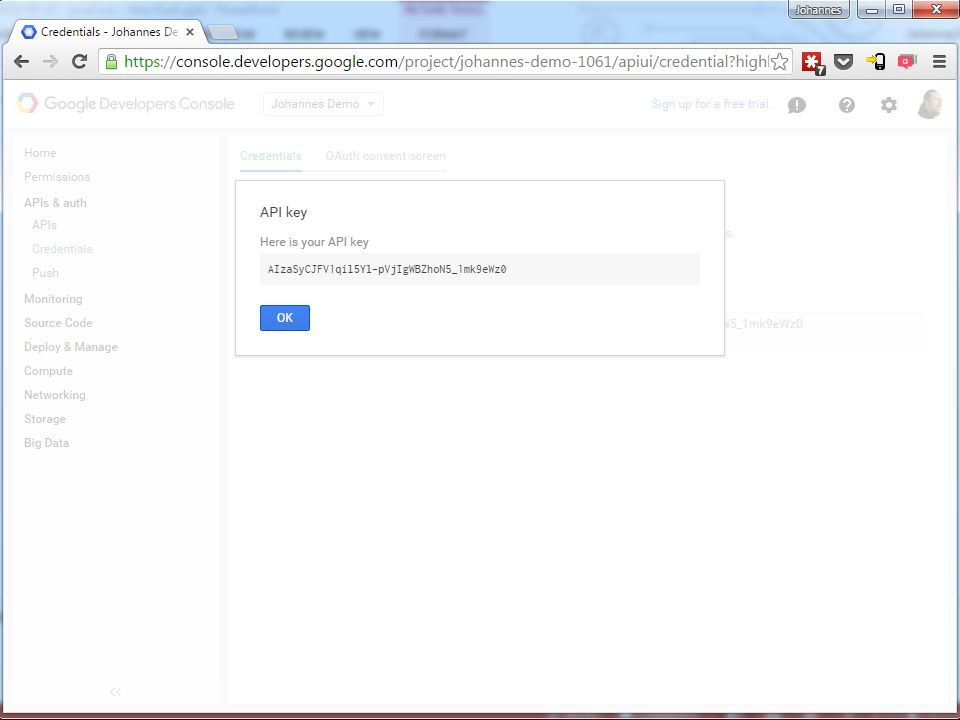Select Credentials in the sidebar
Image resolution: width=960 pixels, height=720 pixels.
62,249
